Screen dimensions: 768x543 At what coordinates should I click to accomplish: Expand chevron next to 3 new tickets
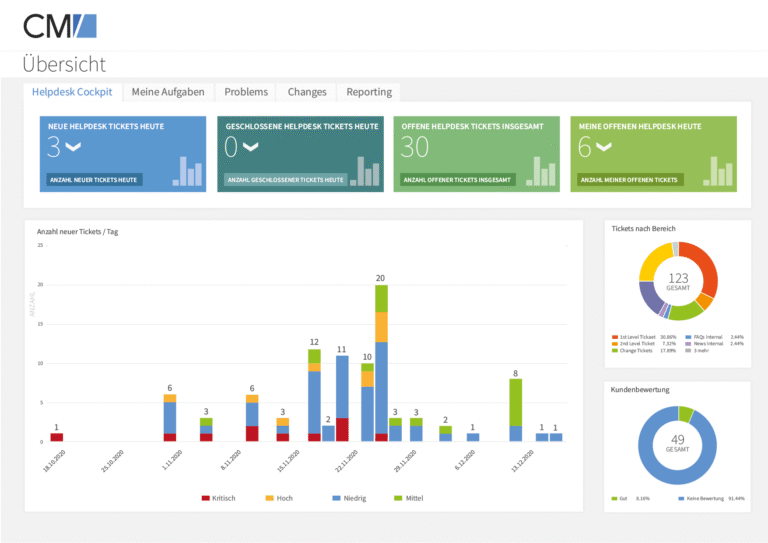[x=73, y=146]
